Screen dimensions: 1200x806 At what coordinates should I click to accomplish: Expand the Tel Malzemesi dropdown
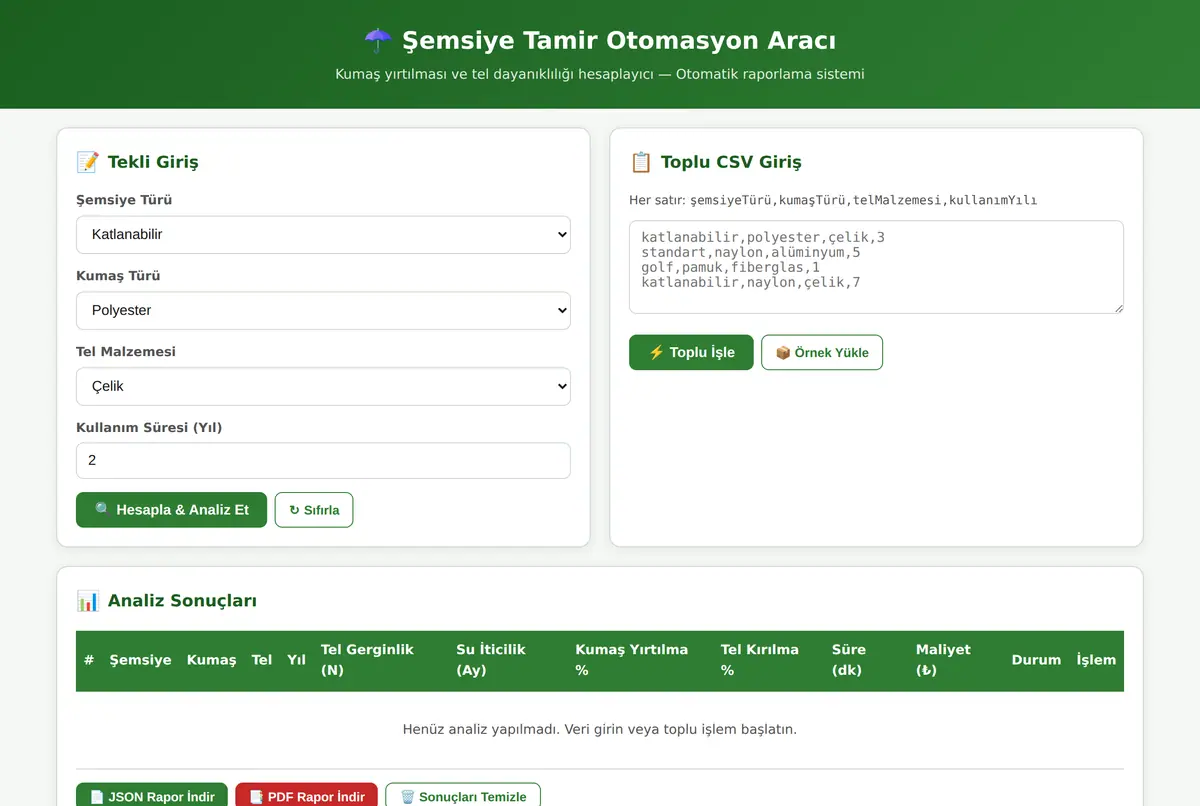tap(323, 387)
